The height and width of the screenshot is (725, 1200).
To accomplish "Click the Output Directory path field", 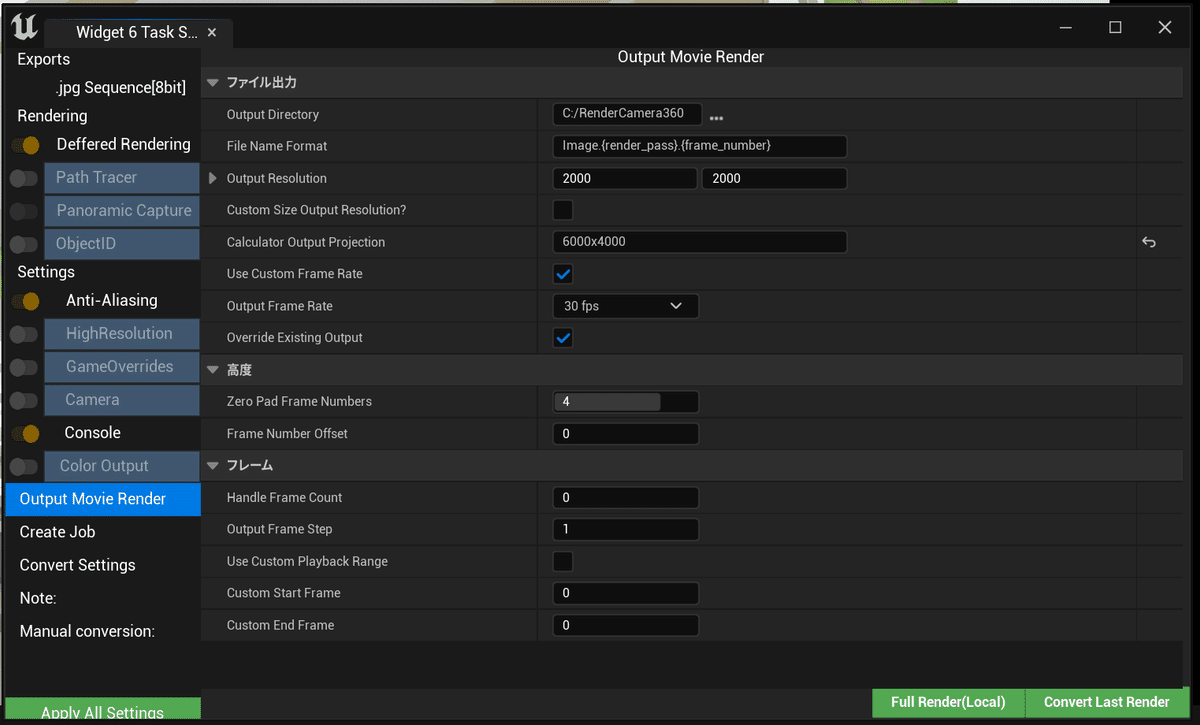I will tap(627, 114).
